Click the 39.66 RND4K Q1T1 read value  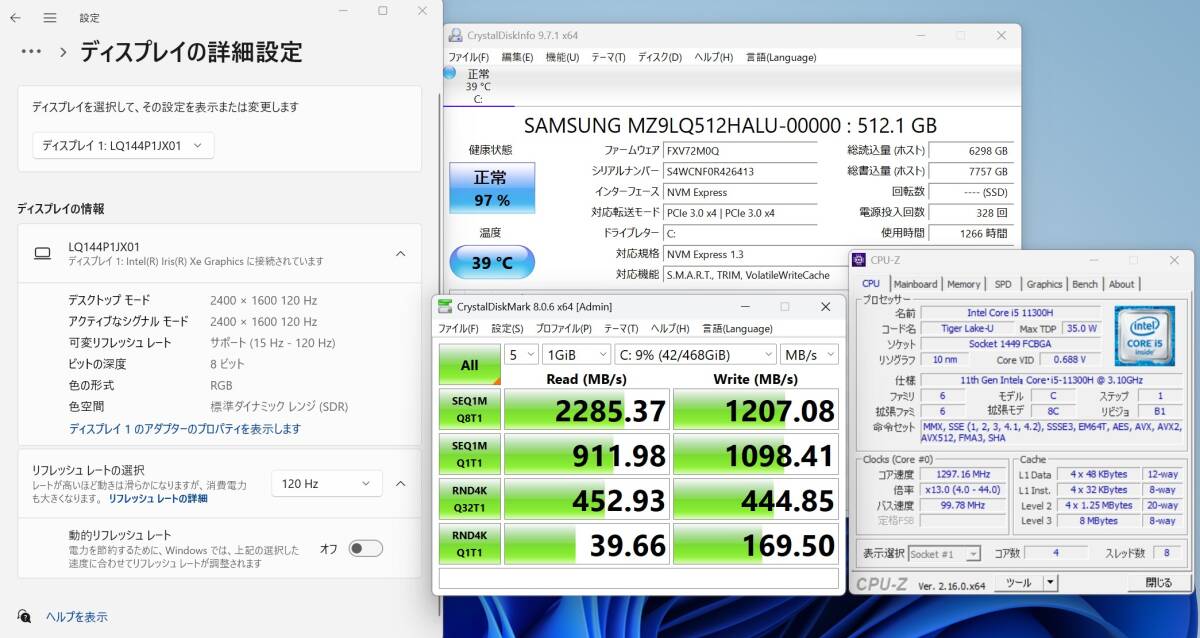point(586,545)
